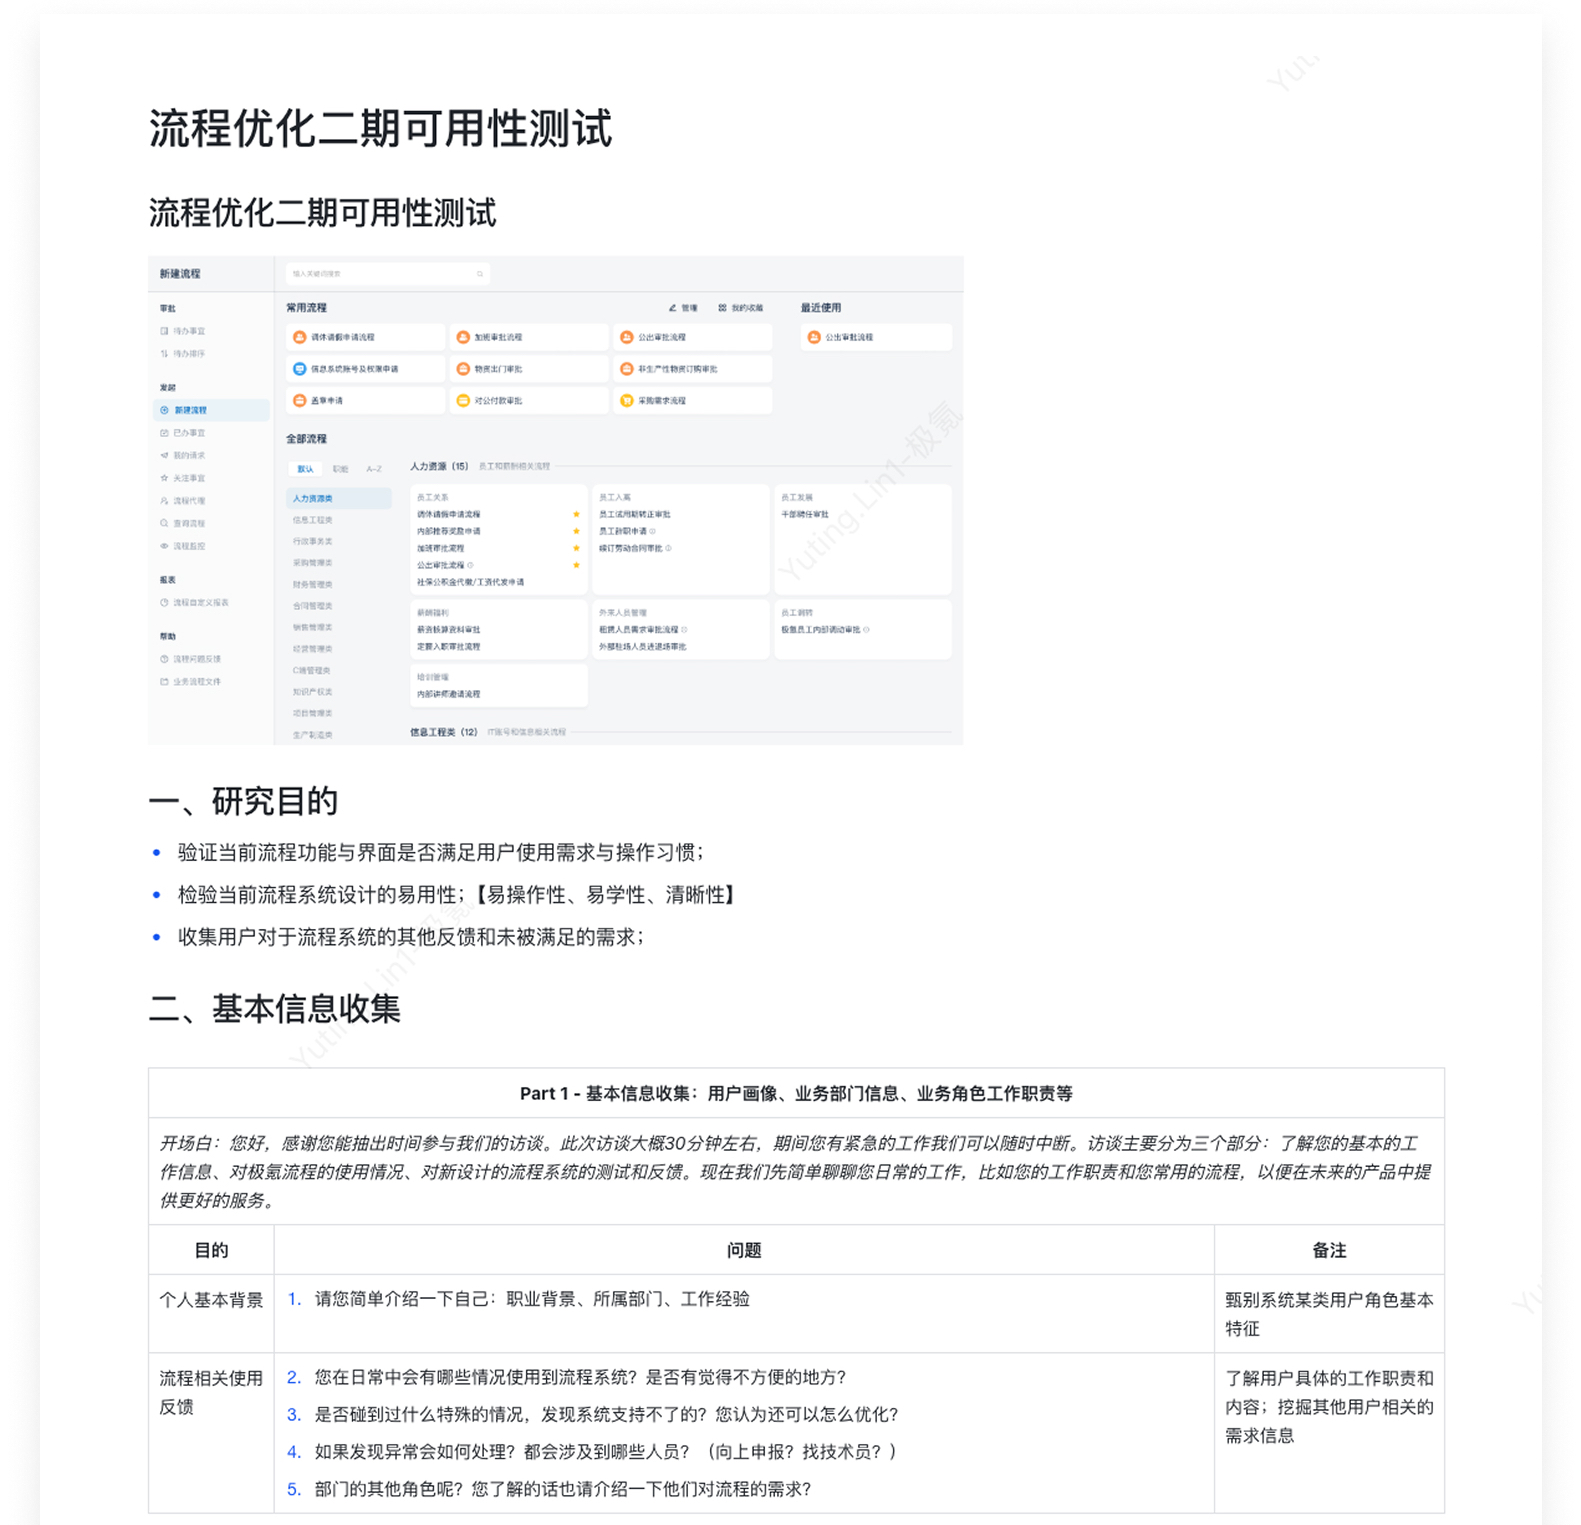Click bullet 验证当前流程功能与界面是否满足用户使用需求

click(440, 852)
